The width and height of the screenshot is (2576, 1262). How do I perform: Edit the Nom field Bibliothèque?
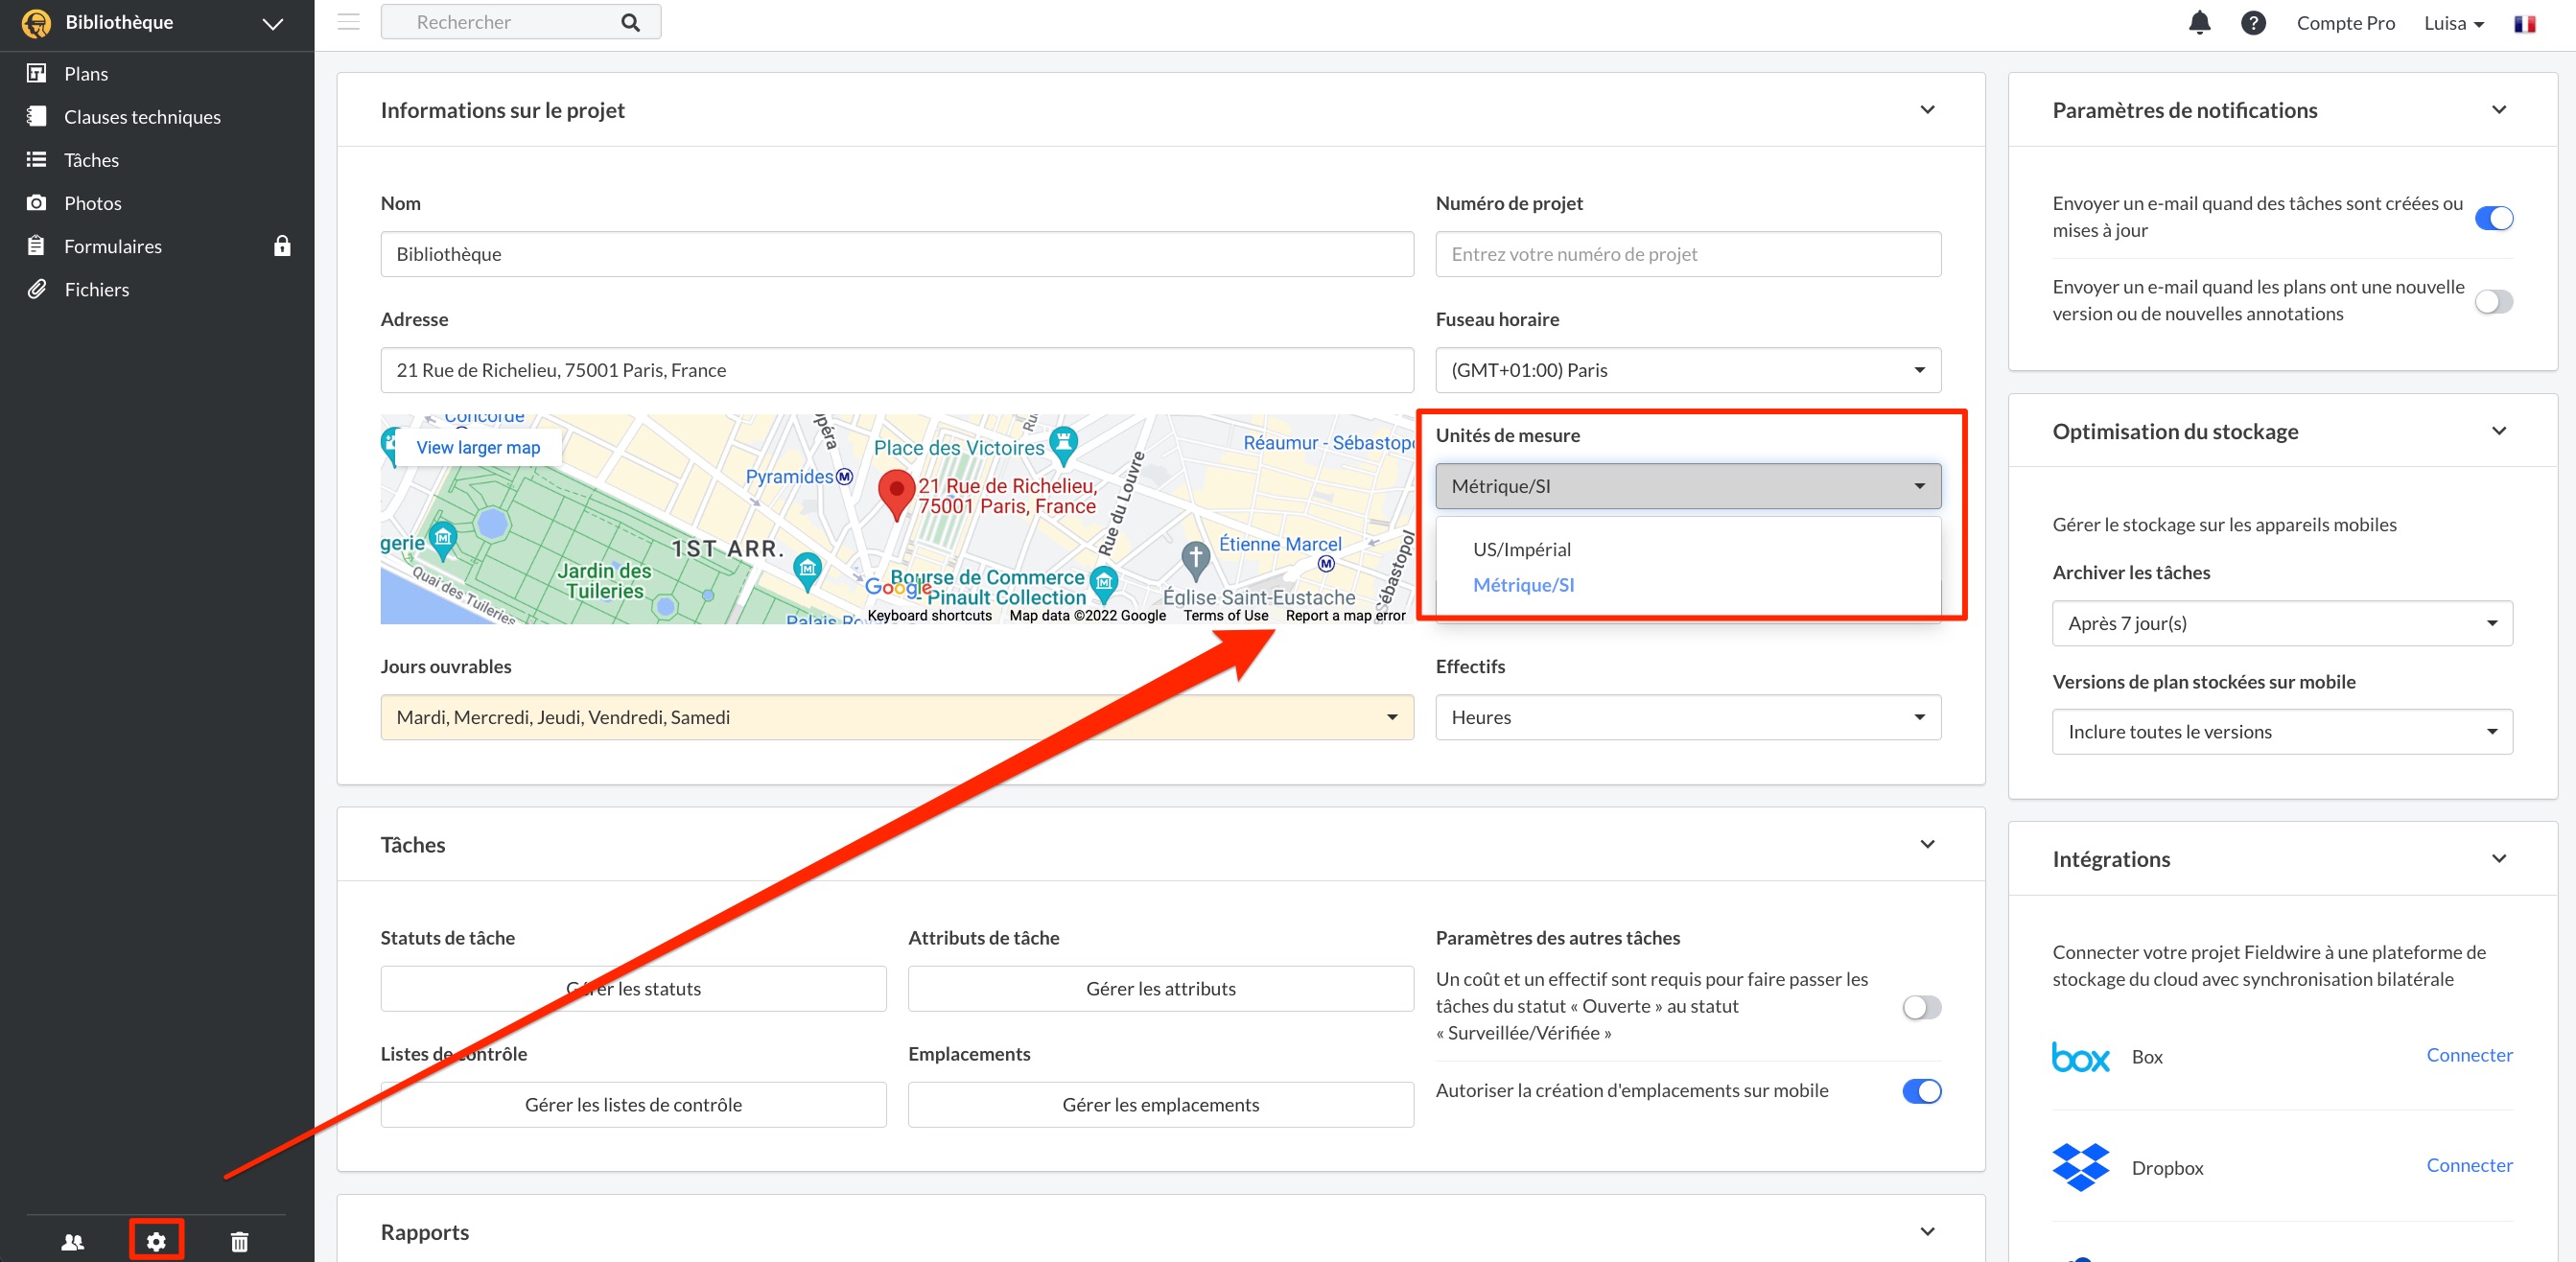[x=896, y=254]
